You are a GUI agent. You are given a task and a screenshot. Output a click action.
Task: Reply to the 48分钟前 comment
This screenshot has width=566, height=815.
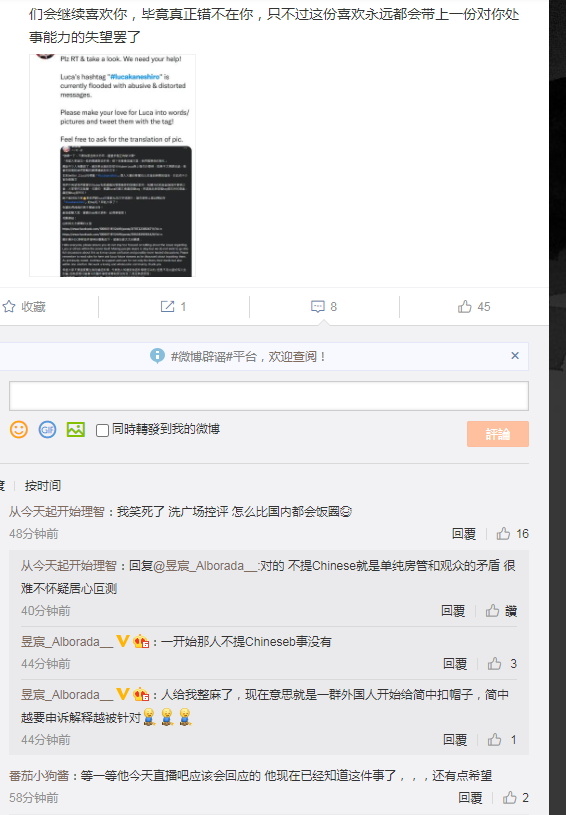(464, 534)
